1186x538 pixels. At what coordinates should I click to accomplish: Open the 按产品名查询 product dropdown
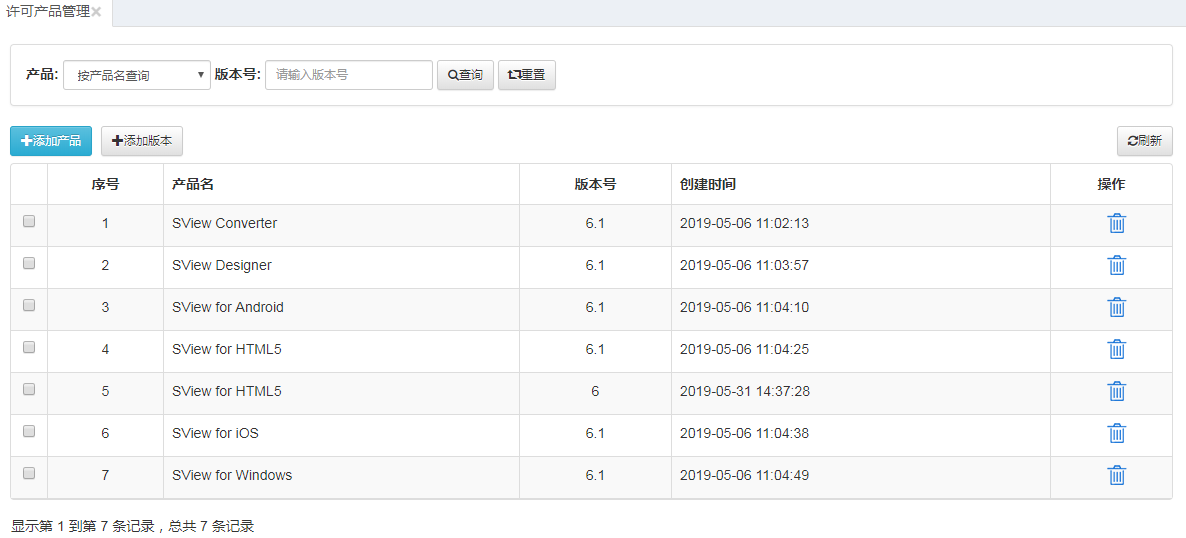pos(137,75)
